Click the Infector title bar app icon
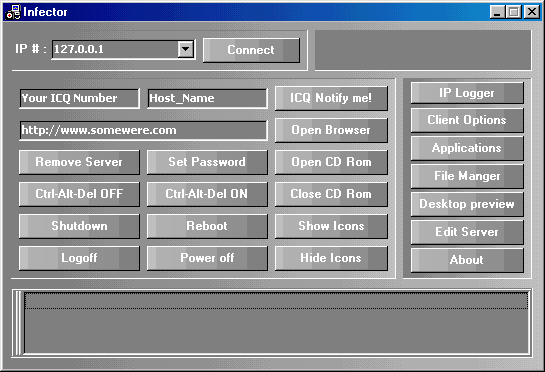Screen dimensions: 545x372 pos(13,12)
